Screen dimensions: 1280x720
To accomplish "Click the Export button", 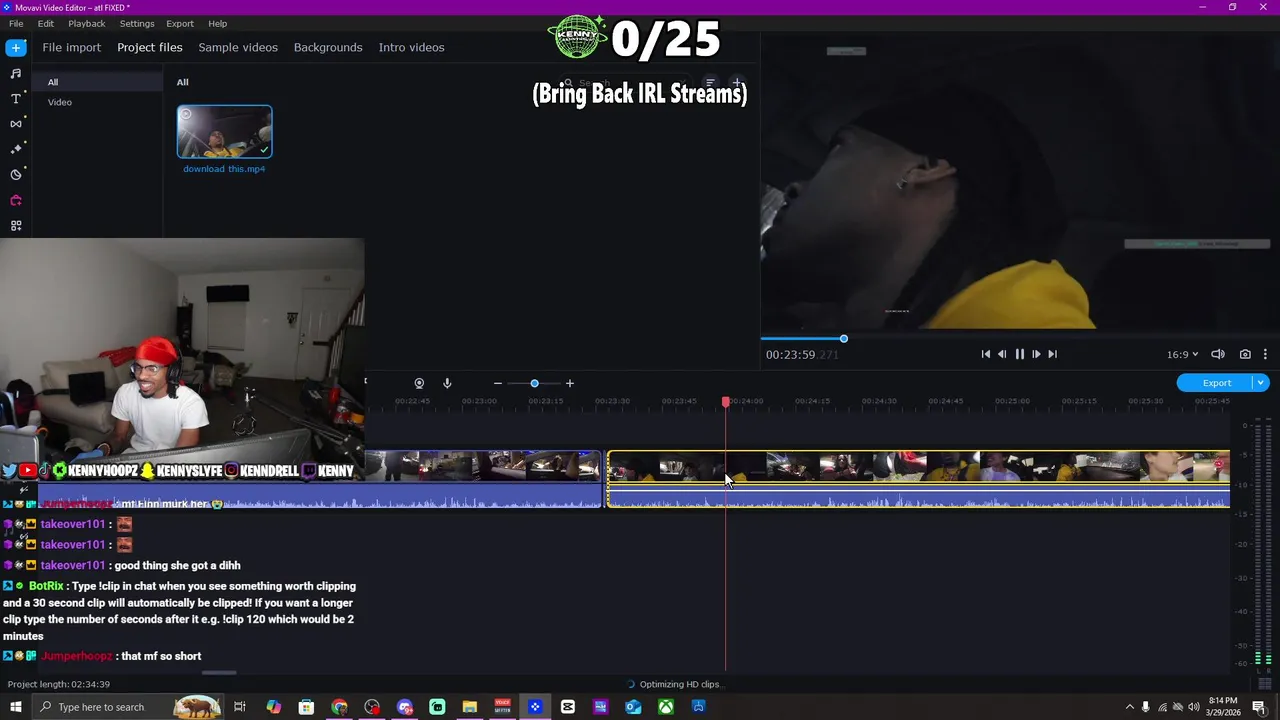I will coord(1216,383).
